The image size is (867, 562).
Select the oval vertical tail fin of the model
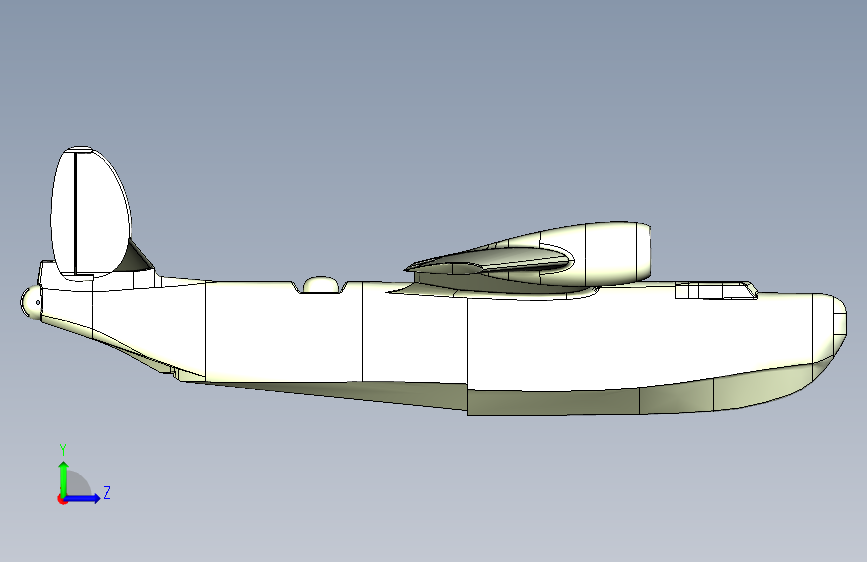coord(91,213)
